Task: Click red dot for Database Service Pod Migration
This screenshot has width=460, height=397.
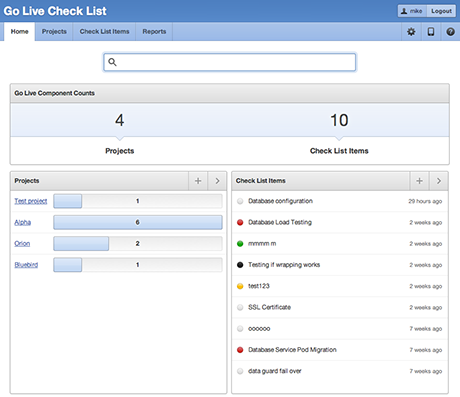Action: 240,350
